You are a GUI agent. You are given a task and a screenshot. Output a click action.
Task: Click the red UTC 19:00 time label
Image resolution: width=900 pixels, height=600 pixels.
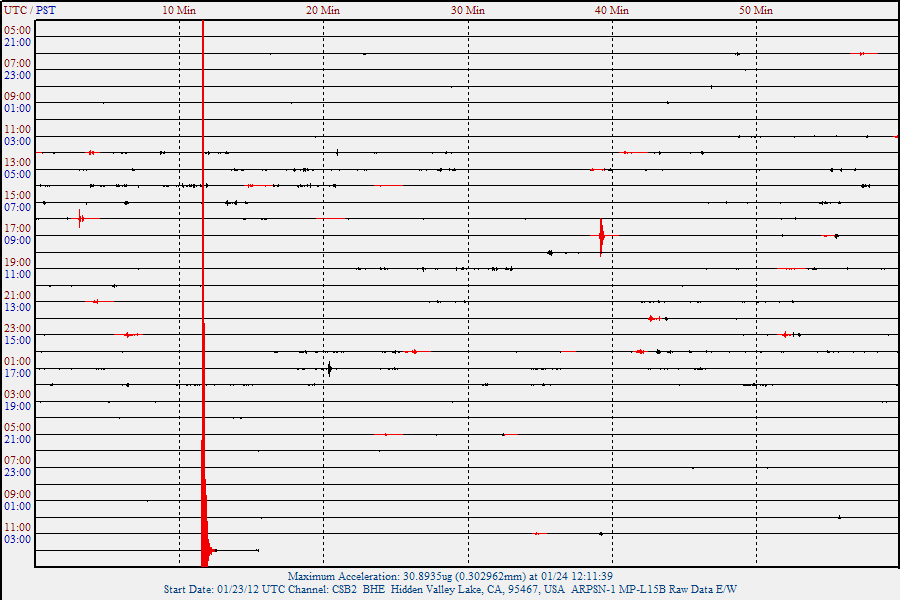(x=17, y=262)
